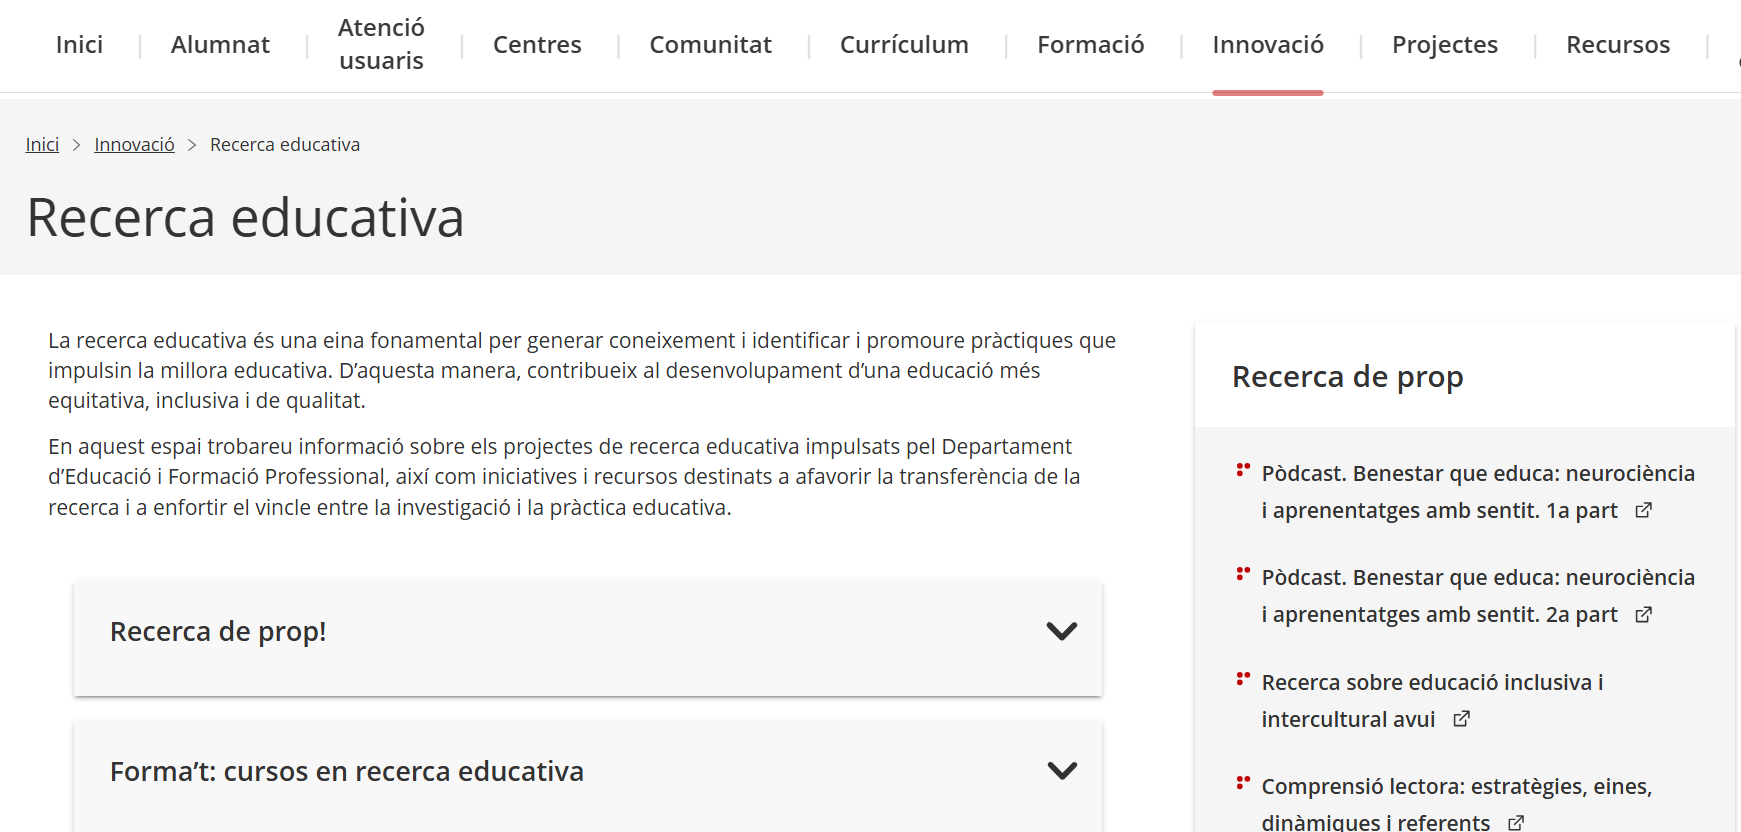Click the 'Forma't: cursos en recerca educativa' heading
The height and width of the screenshot is (832, 1741).
pyautogui.click(x=346, y=772)
